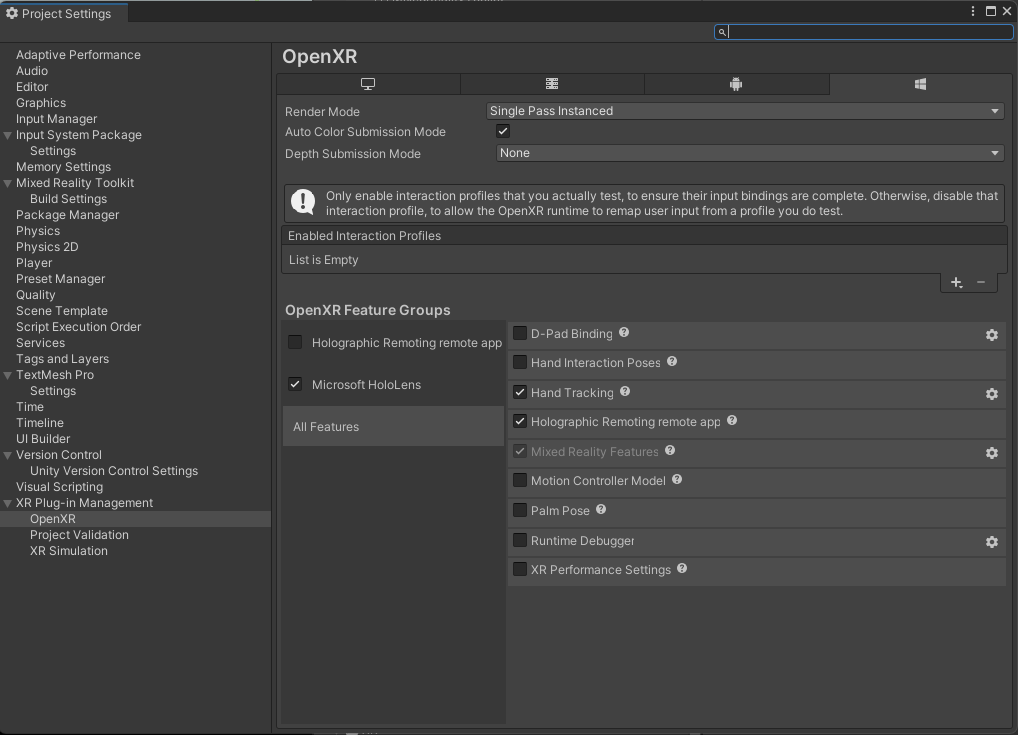Click help icon next to Hand Interaction Poses
Image resolution: width=1018 pixels, height=735 pixels.
pos(672,362)
